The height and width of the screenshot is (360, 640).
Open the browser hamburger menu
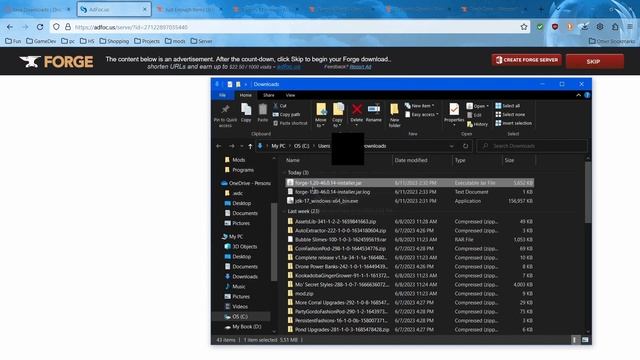point(630,27)
